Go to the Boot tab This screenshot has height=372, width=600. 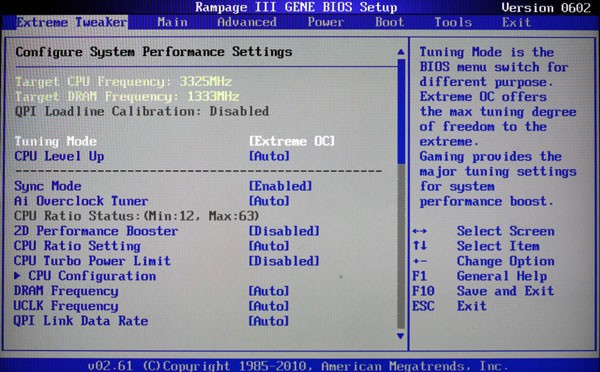point(390,22)
